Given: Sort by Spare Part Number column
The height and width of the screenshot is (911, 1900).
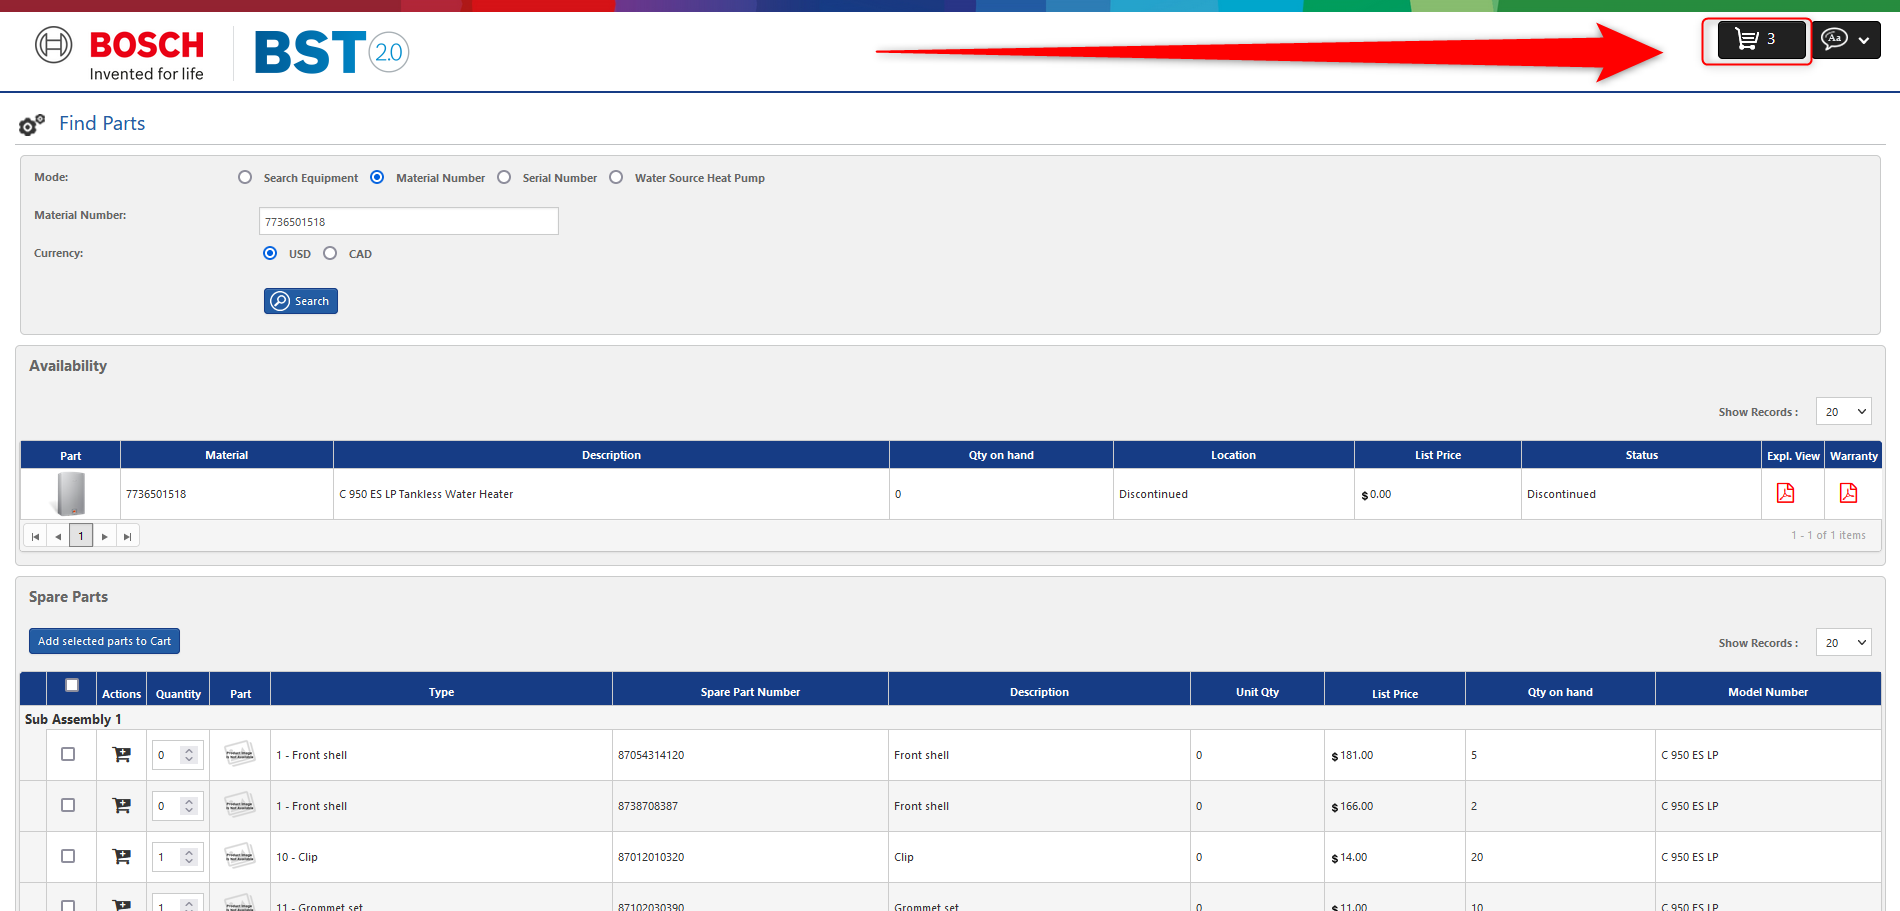Looking at the screenshot, I should (750, 692).
